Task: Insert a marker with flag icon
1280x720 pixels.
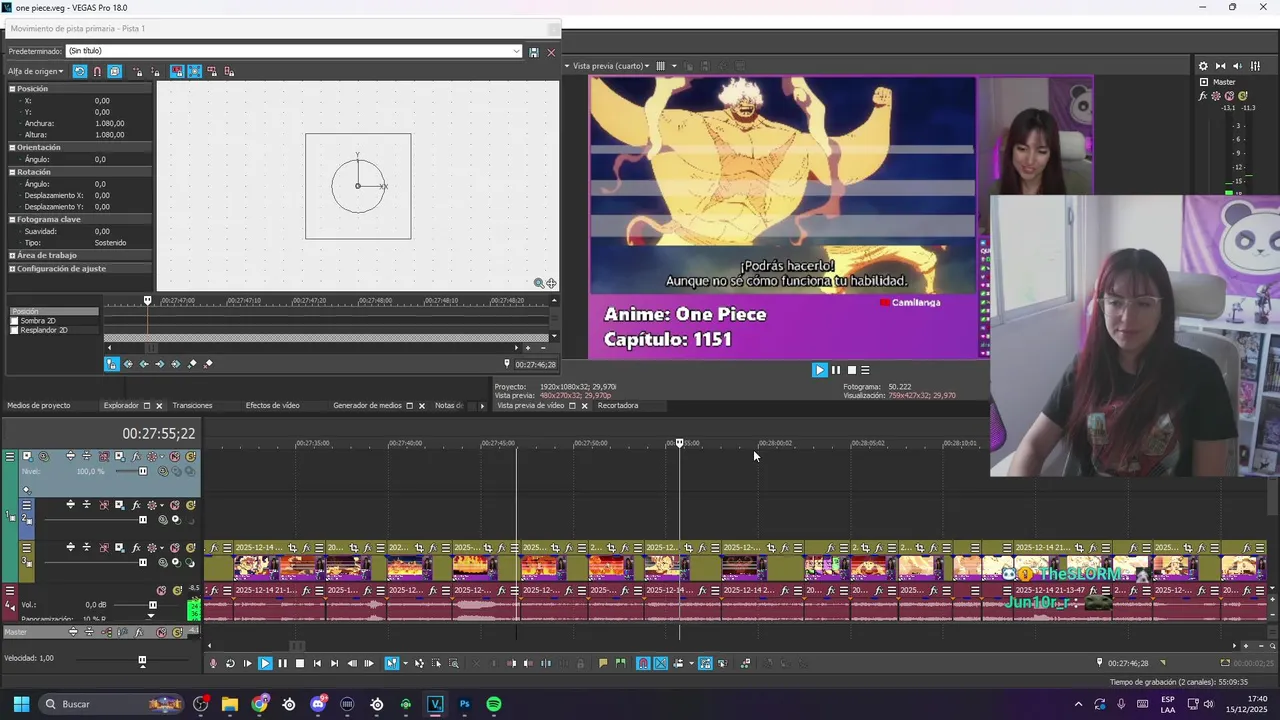Action: 603,663
